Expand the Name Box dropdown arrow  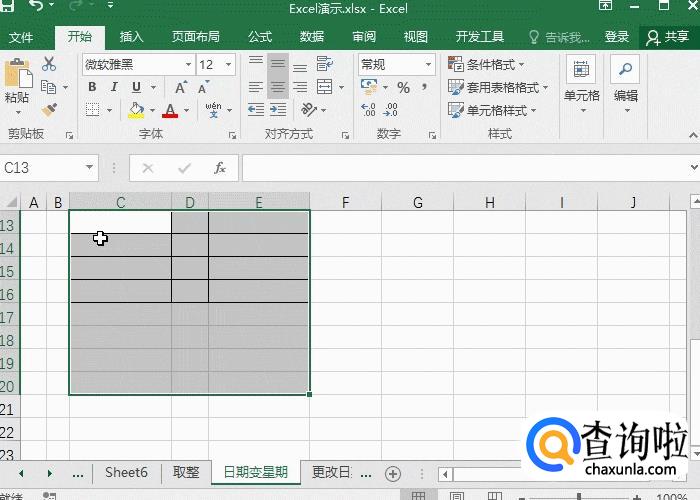pos(89,167)
